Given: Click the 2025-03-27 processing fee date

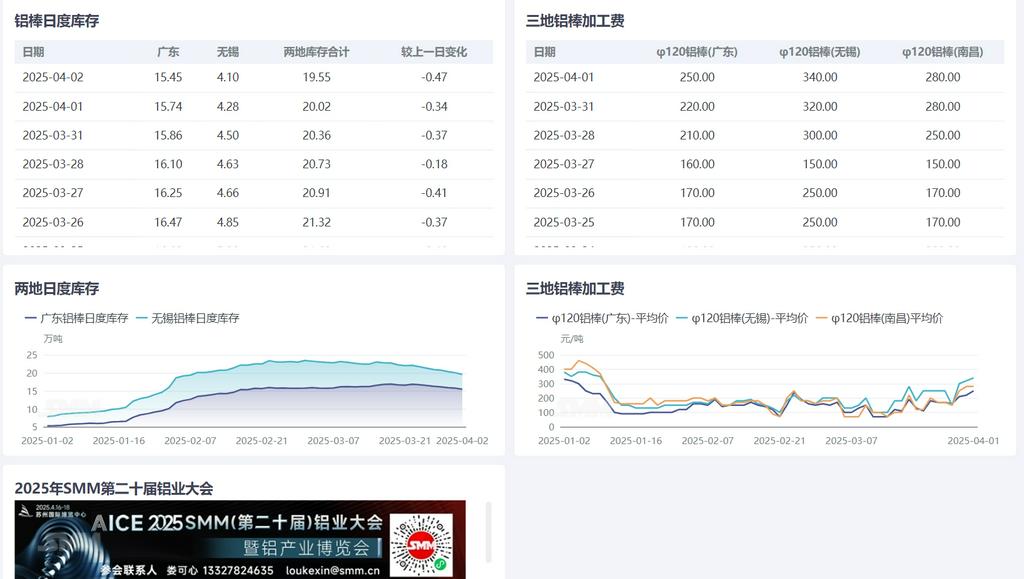Looking at the screenshot, I should click(564, 164).
